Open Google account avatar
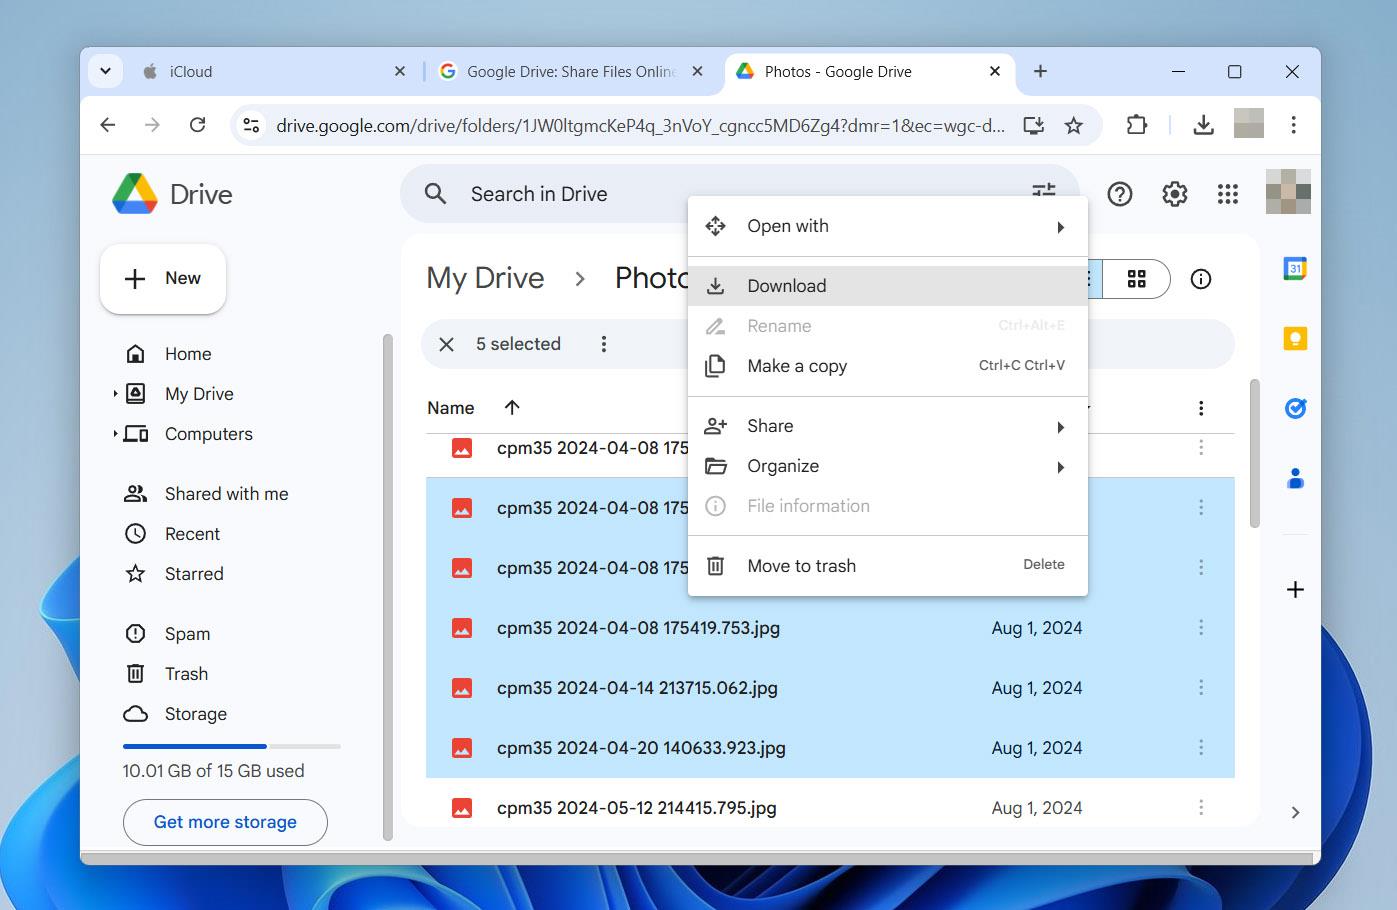Screen dimensions: 1397x910 click(1288, 192)
